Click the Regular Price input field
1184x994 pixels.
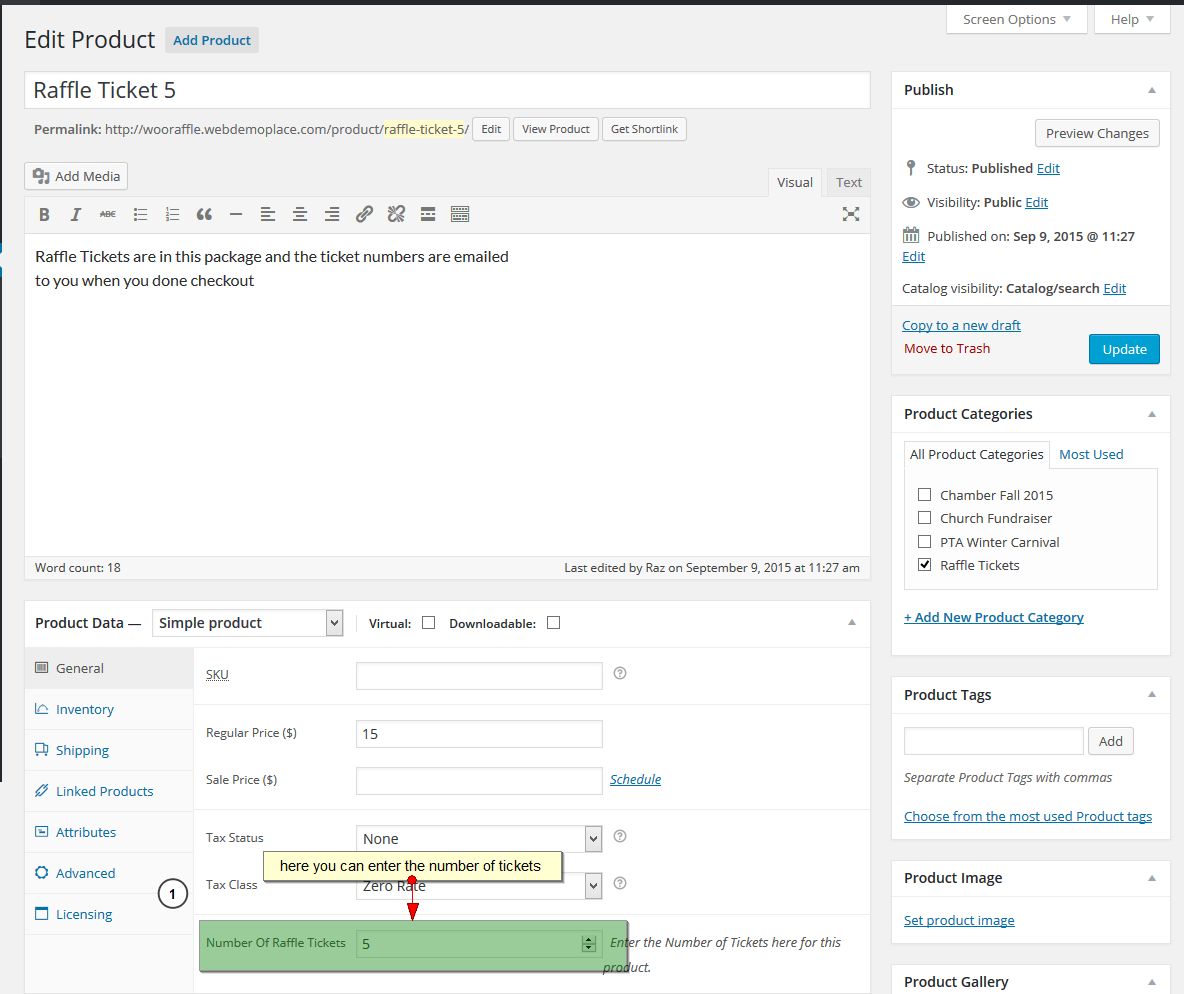(x=479, y=733)
